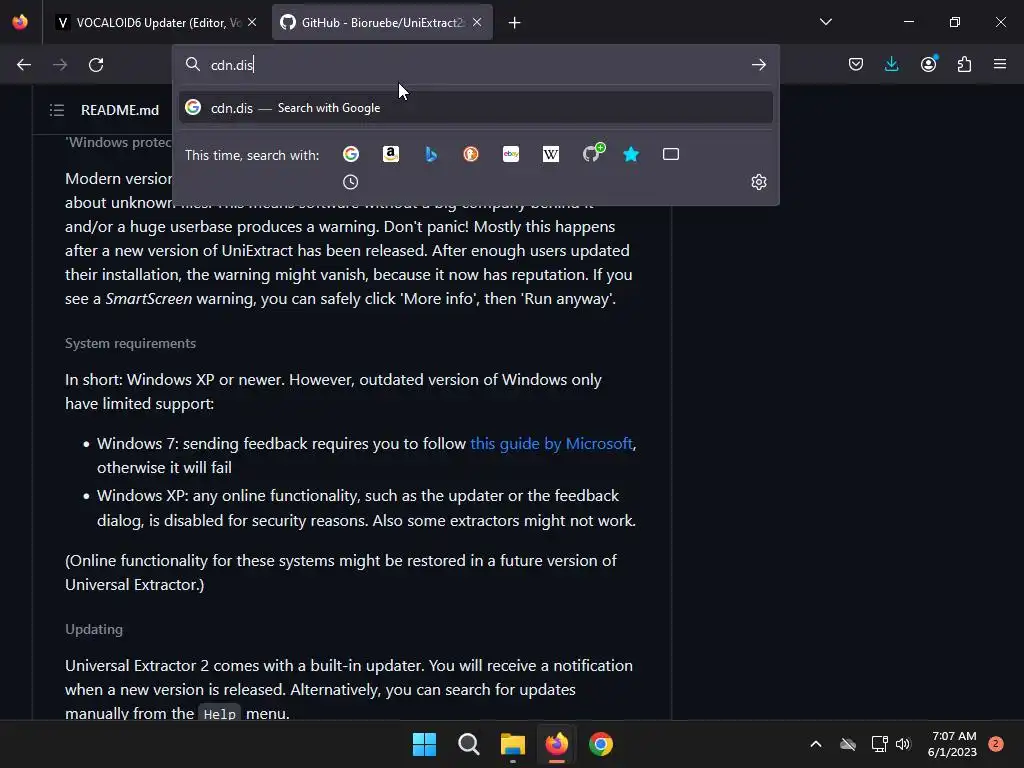Open Firefox account menu
The height and width of the screenshot is (768, 1024).
[x=929, y=64]
